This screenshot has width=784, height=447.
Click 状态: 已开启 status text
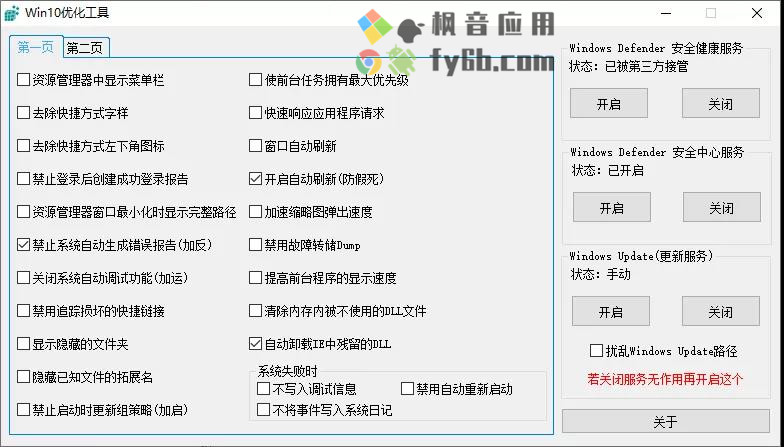[x=608, y=170]
